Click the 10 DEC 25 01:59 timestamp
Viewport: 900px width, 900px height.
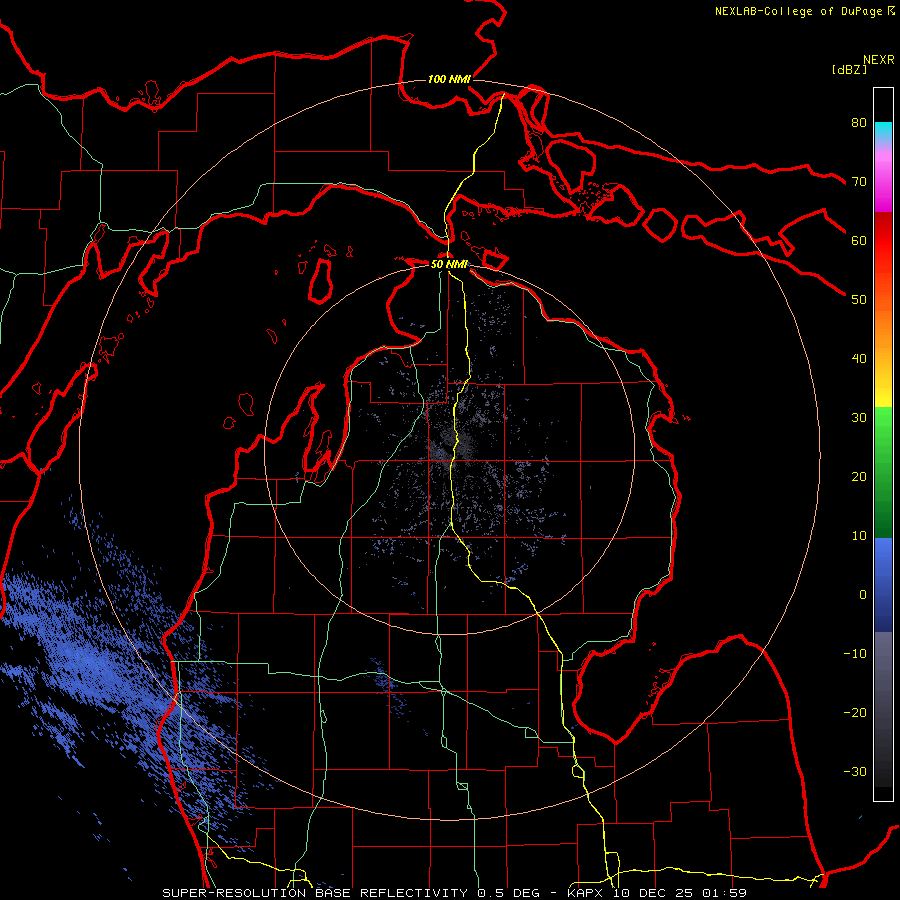point(680,893)
